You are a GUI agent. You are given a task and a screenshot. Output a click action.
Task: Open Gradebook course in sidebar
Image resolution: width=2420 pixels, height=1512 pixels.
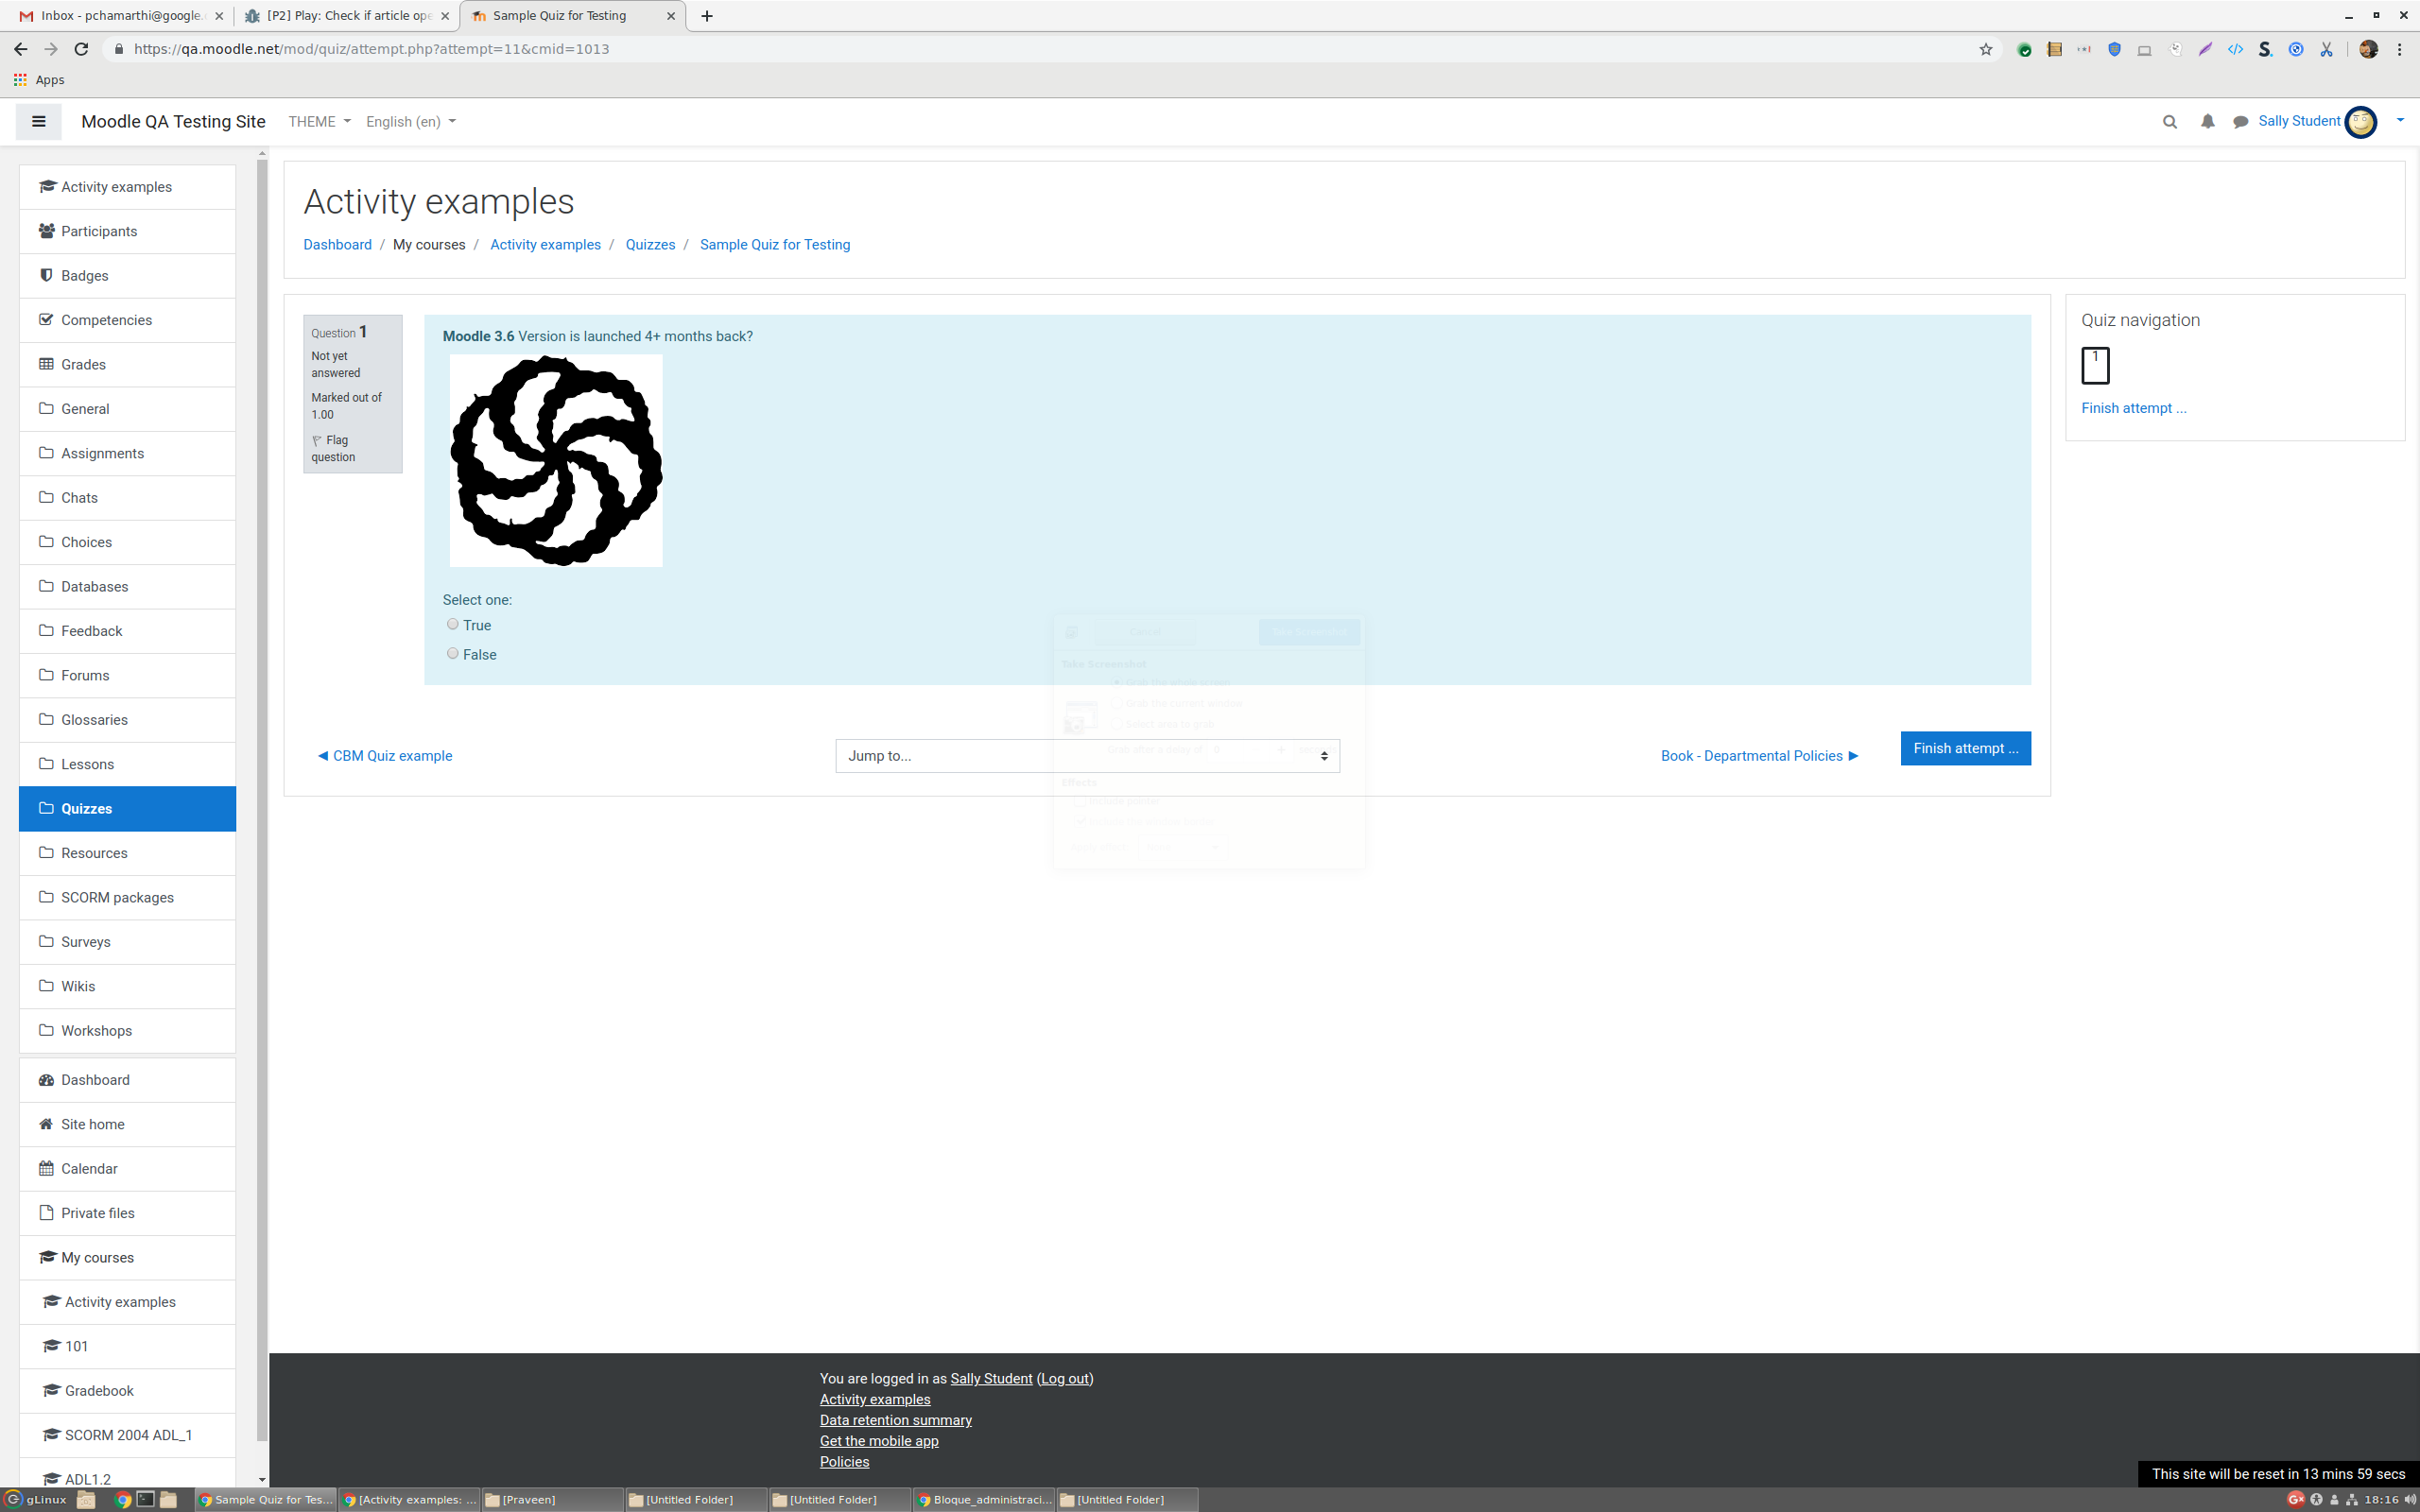pos(127,1391)
